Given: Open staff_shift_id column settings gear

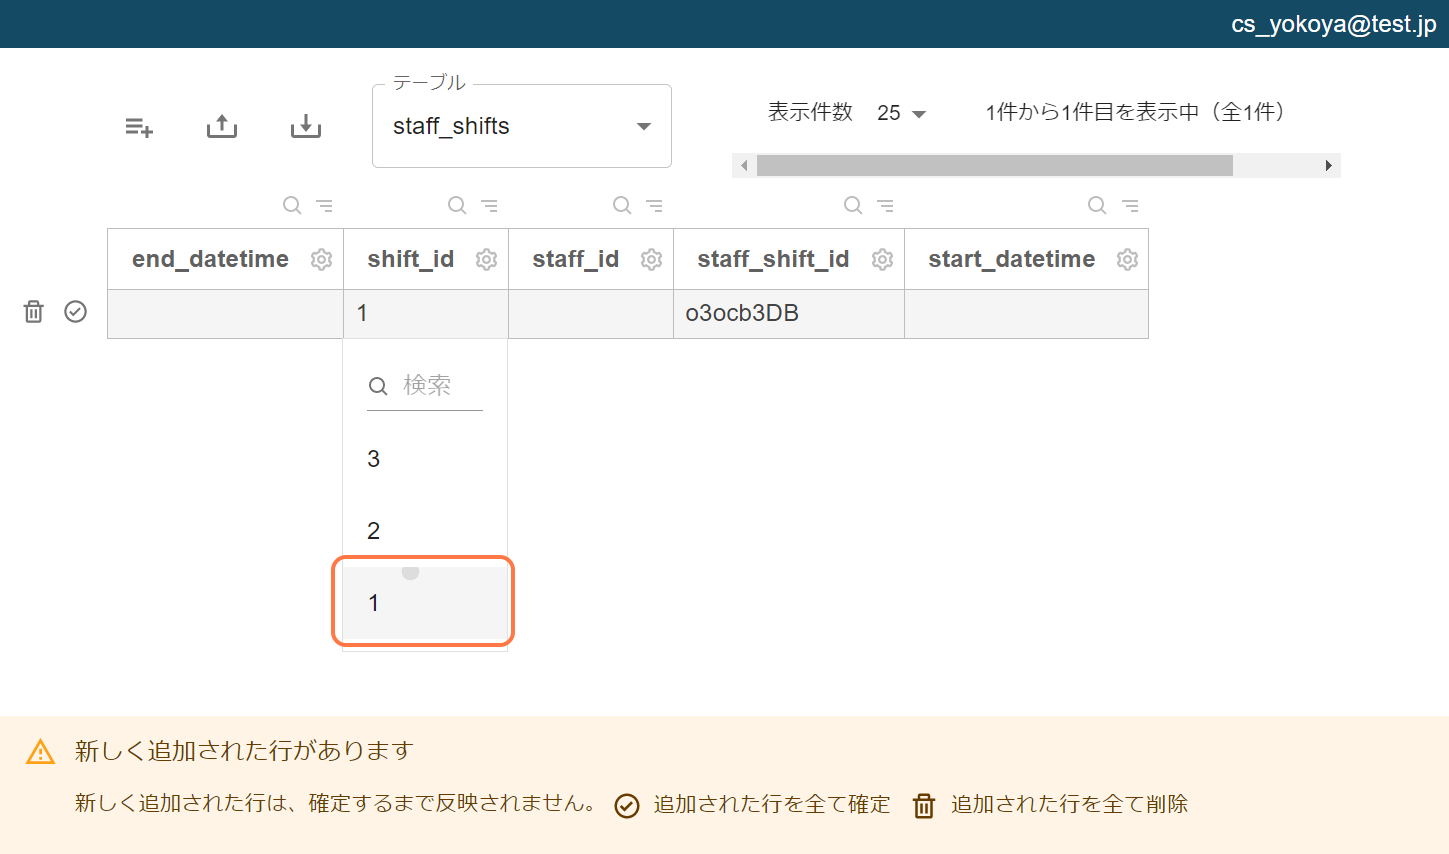Looking at the screenshot, I should [882, 260].
